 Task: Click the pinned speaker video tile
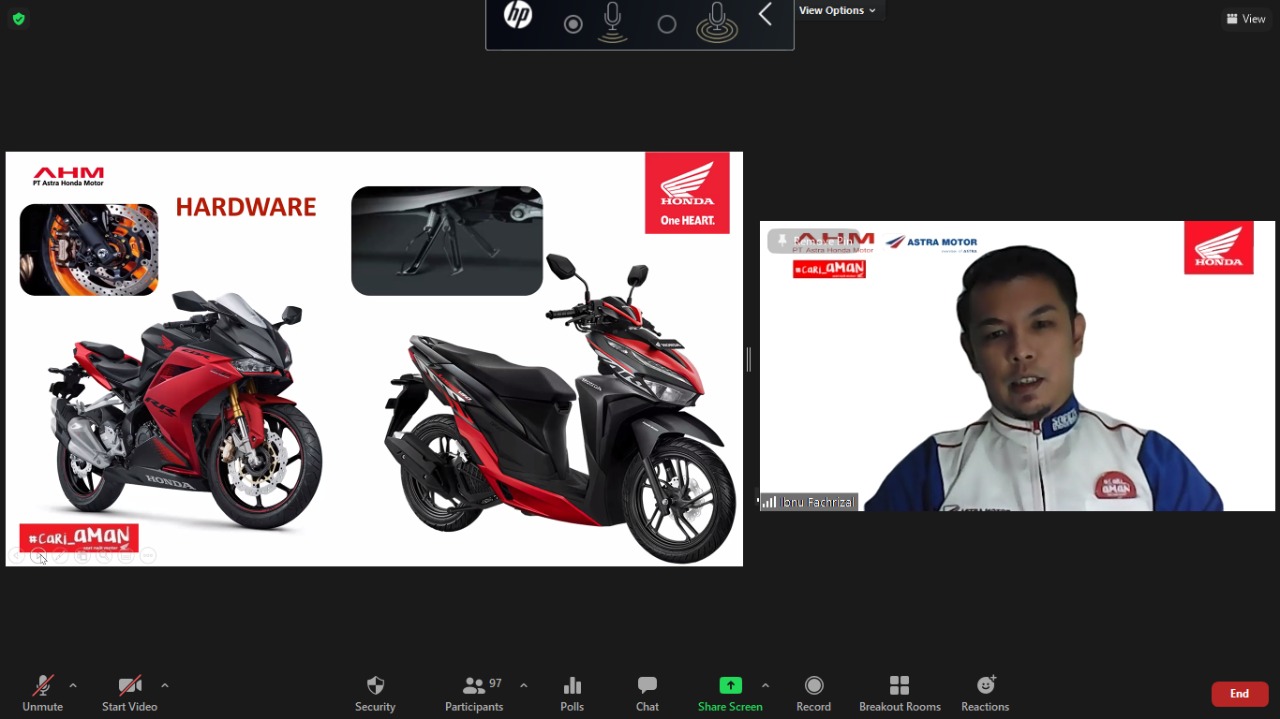point(1017,366)
